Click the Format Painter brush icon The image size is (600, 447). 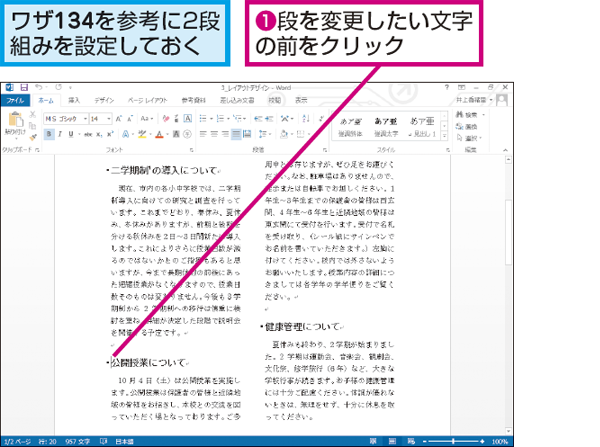click(x=34, y=135)
